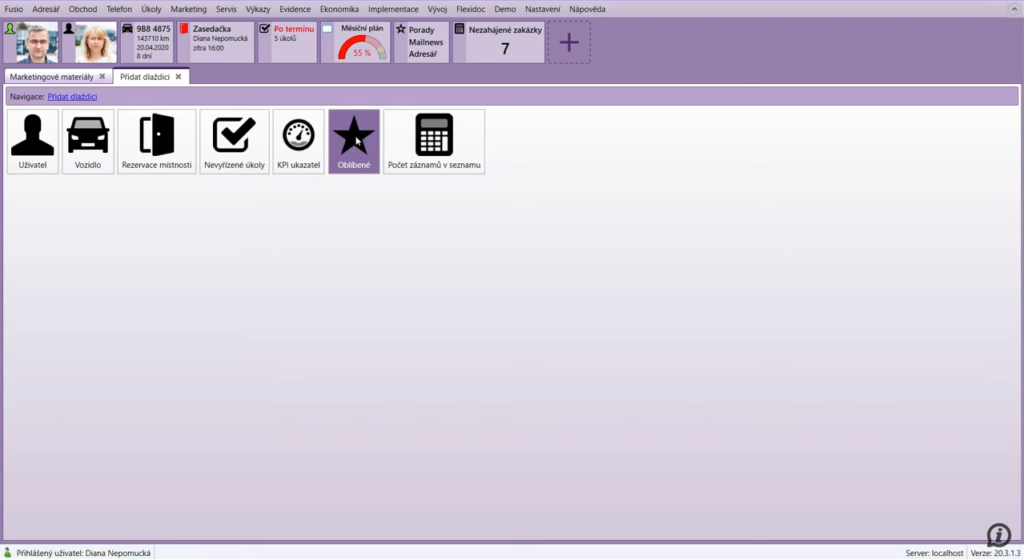Screen dimensions: 1024x560
Task: Click the info icon in bottom-right corner
Action: [x=998, y=534]
